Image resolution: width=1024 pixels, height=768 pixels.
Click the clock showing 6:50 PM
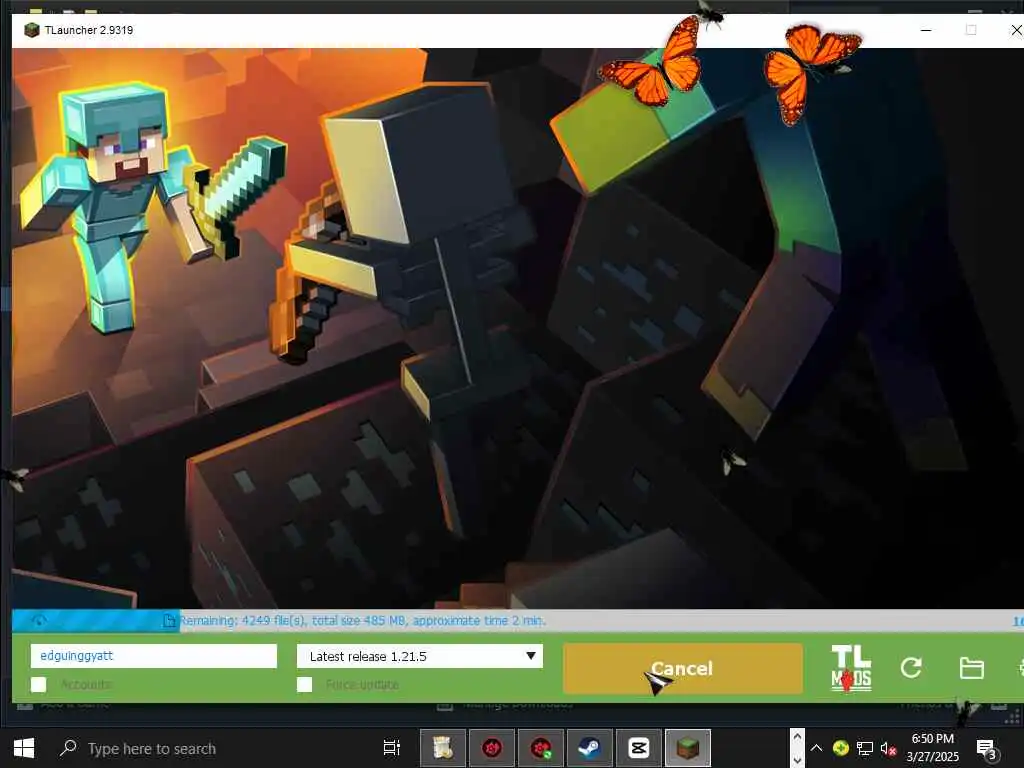pyautogui.click(x=932, y=748)
